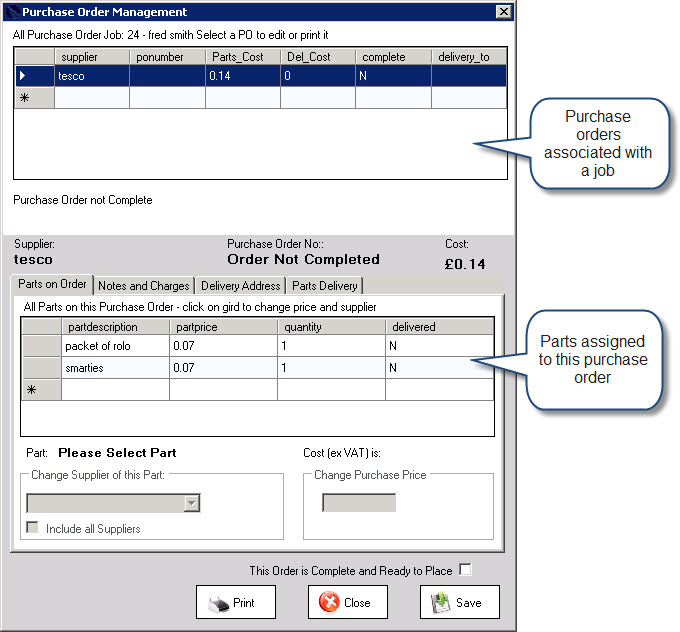Click the Close button label
Viewport: 680px width, 632px height.
pos(357,603)
